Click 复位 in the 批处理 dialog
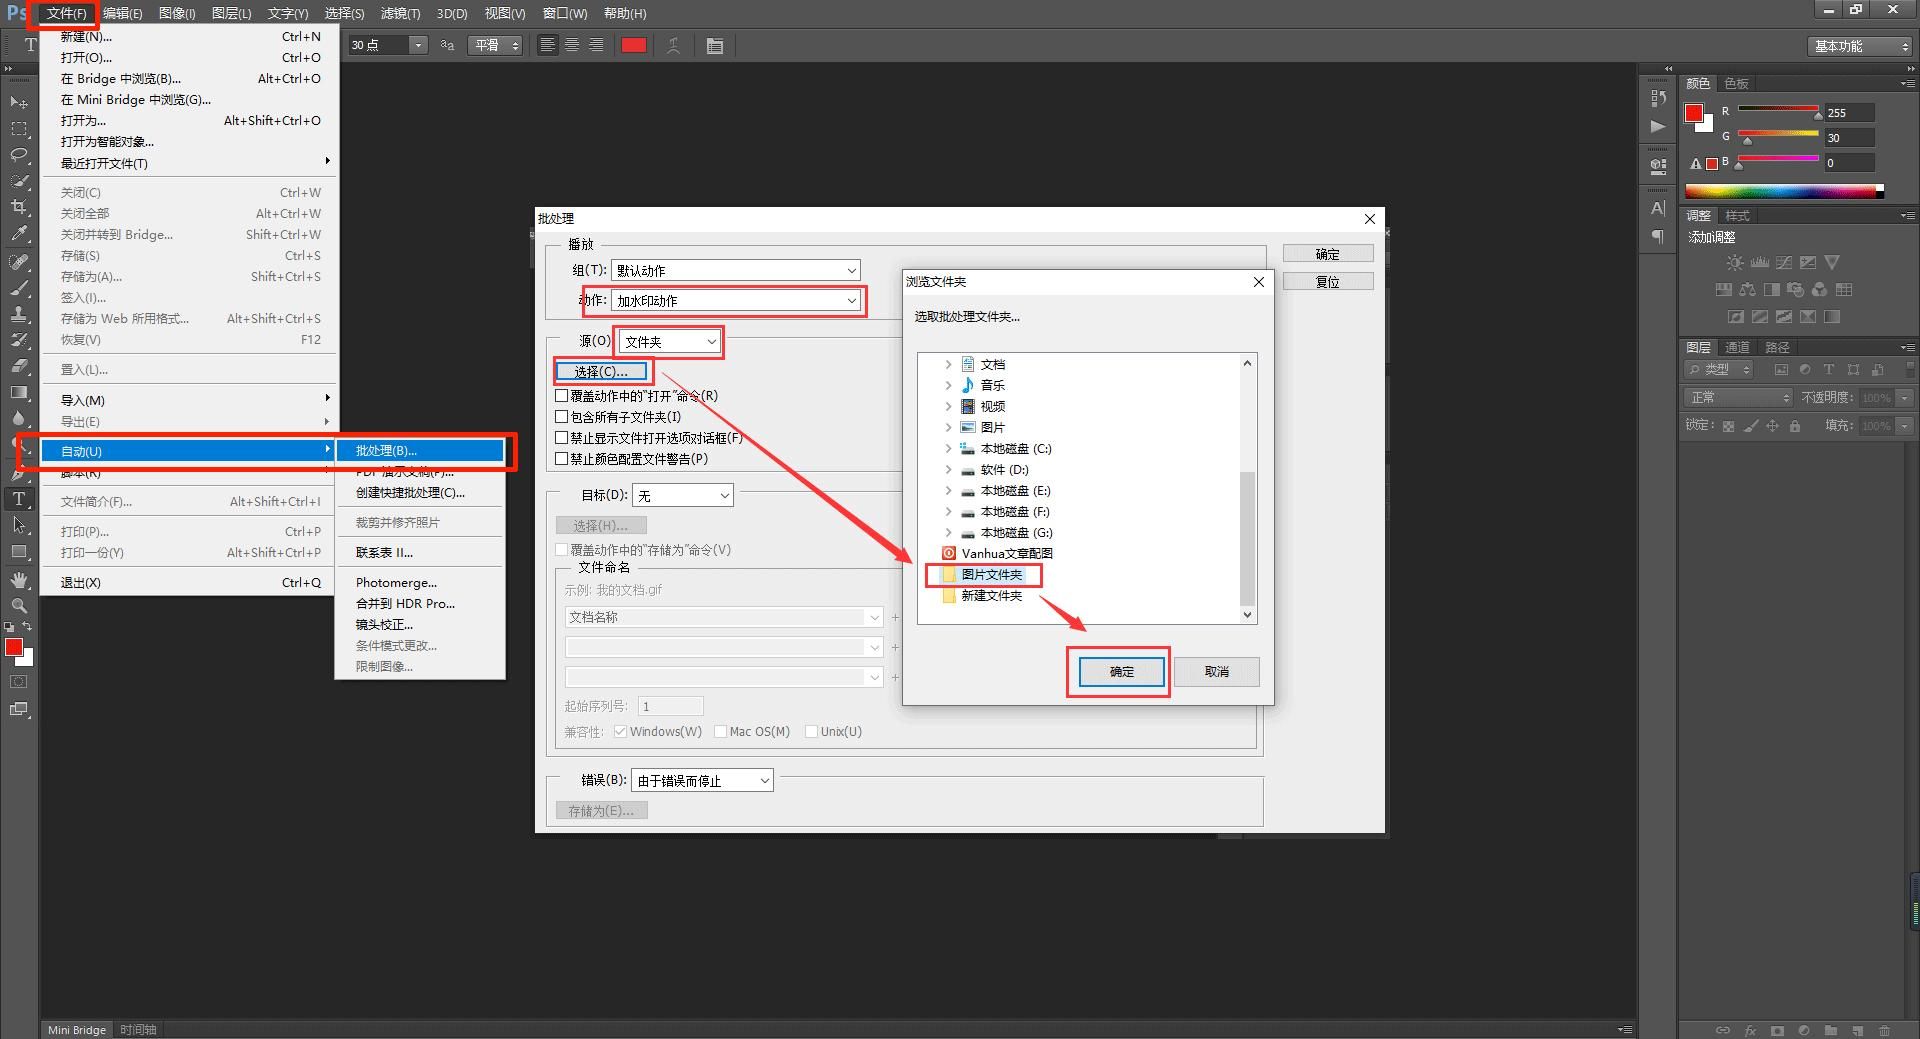This screenshot has height=1039, width=1920. tap(1328, 282)
